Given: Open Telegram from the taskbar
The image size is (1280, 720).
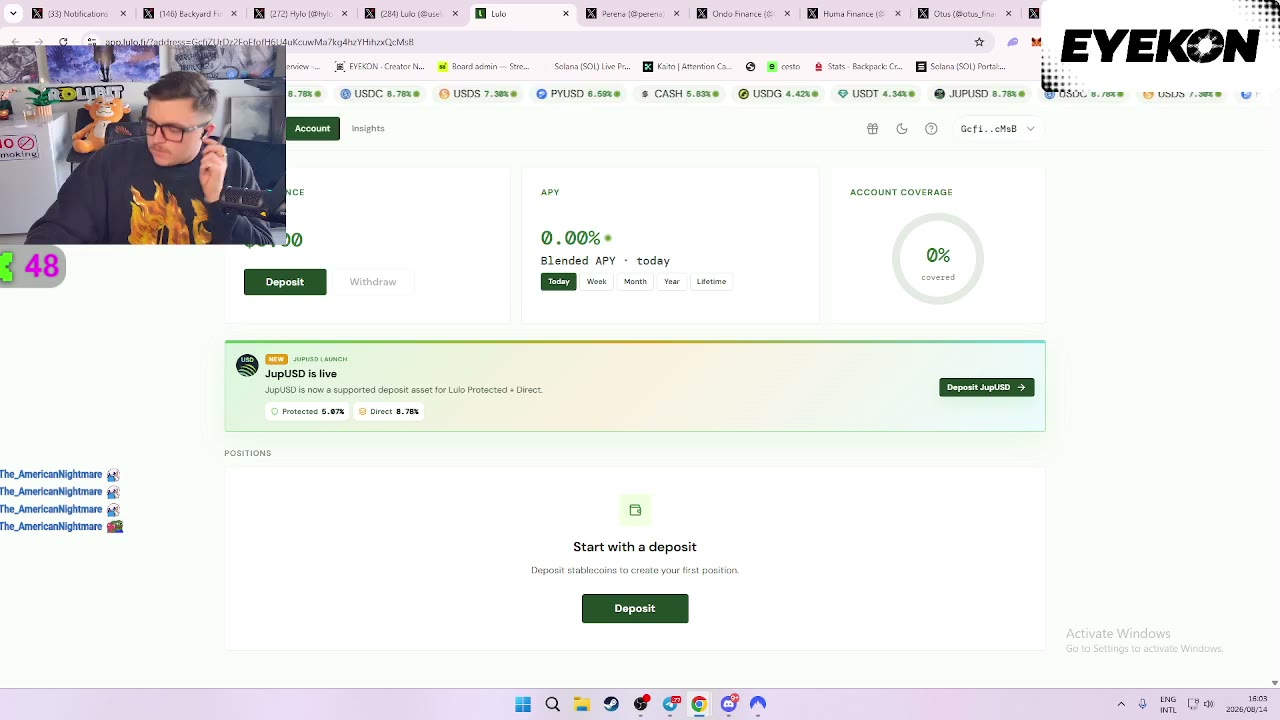Looking at the screenshot, I should pos(670,704).
